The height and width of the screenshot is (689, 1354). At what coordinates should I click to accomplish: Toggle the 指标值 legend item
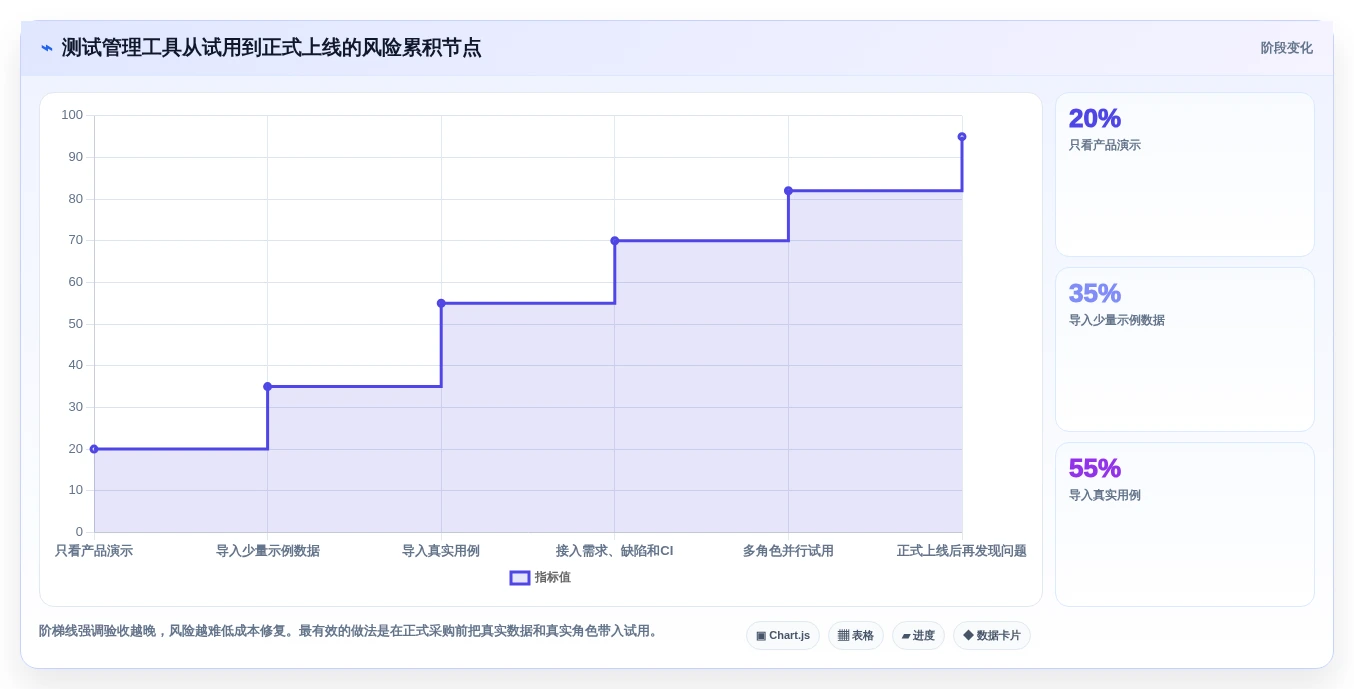click(540, 577)
